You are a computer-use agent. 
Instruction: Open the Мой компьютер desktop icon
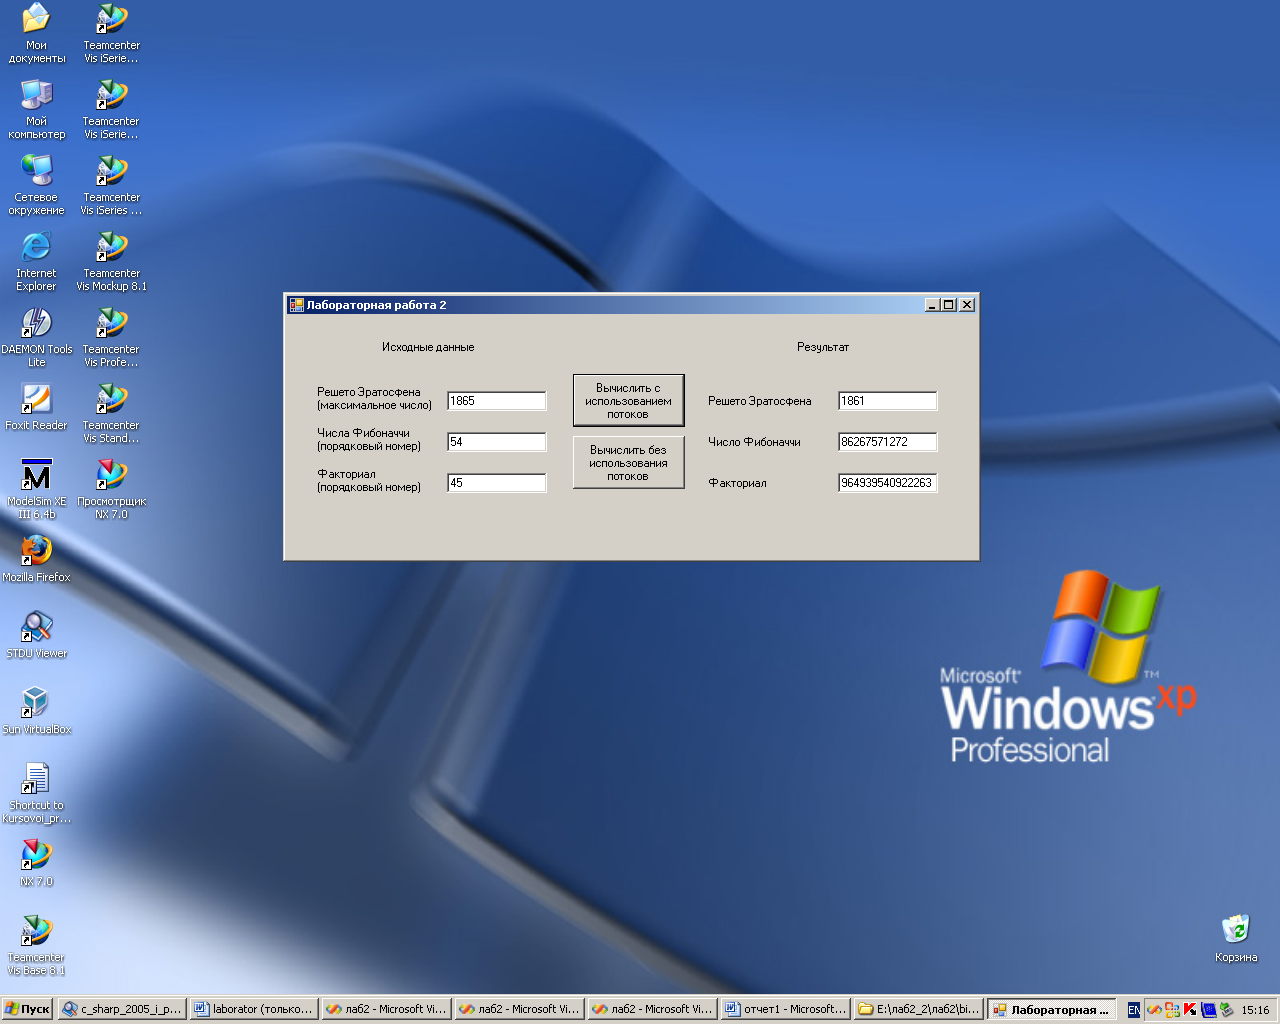(36, 108)
